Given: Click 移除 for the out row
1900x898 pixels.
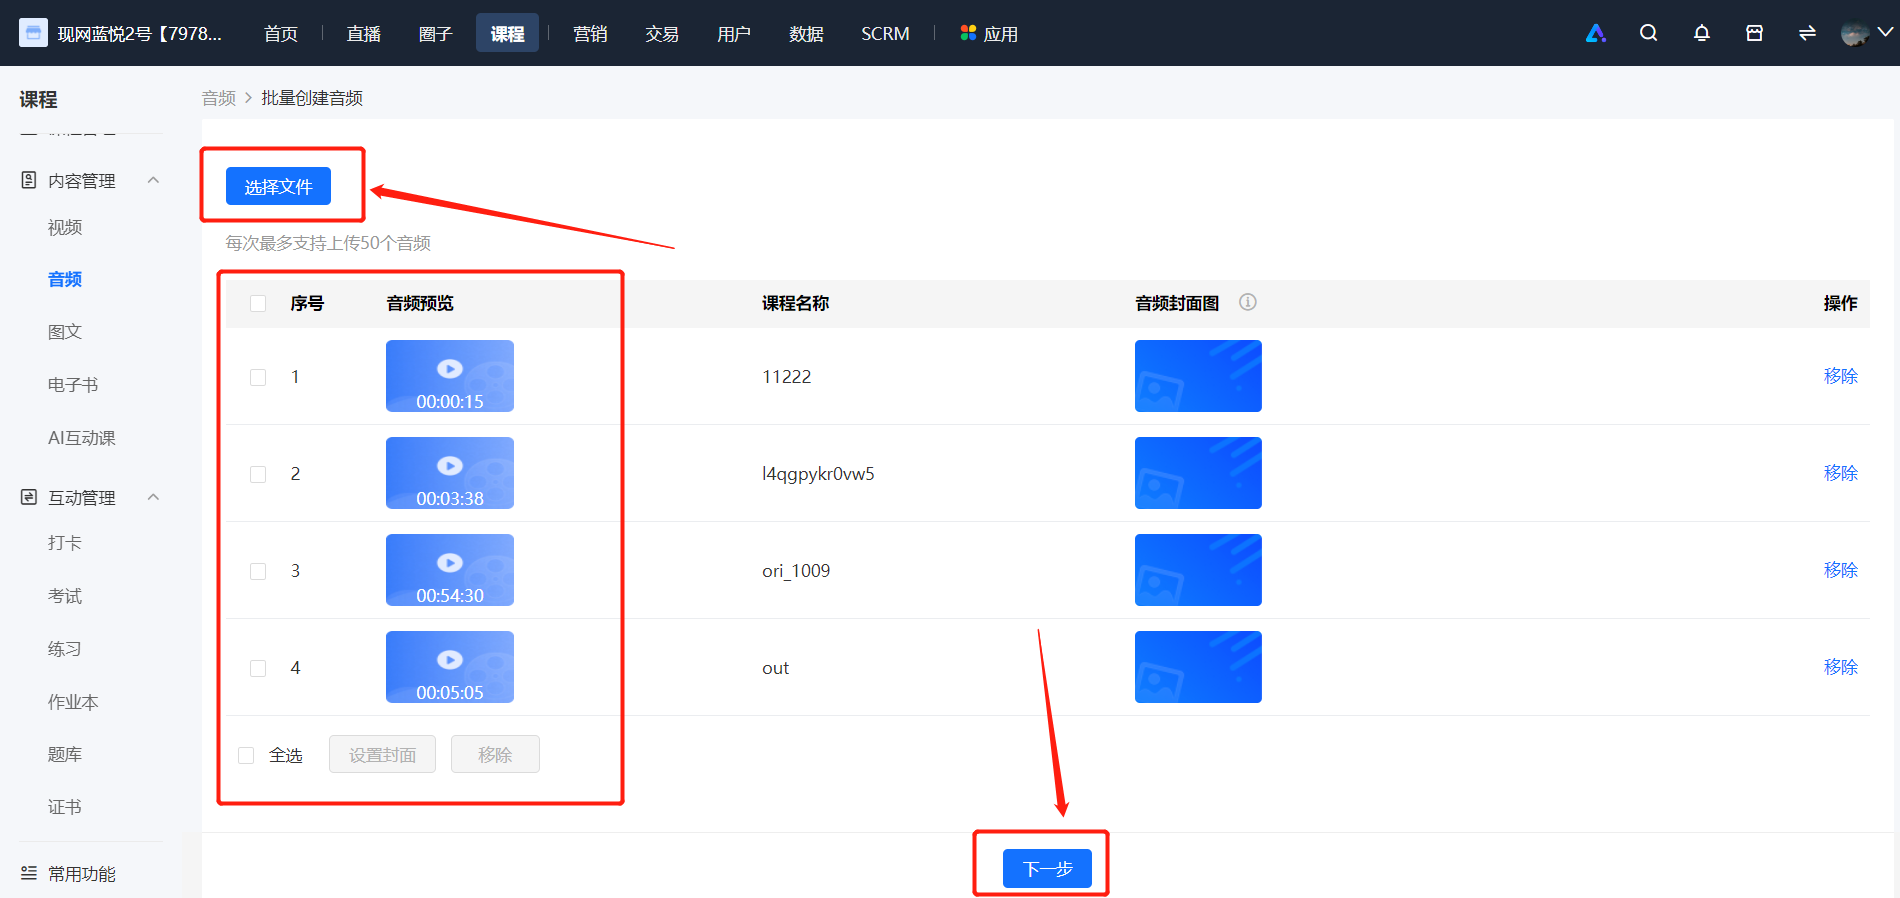Looking at the screenshot, I should click(x=1840, y=667).
